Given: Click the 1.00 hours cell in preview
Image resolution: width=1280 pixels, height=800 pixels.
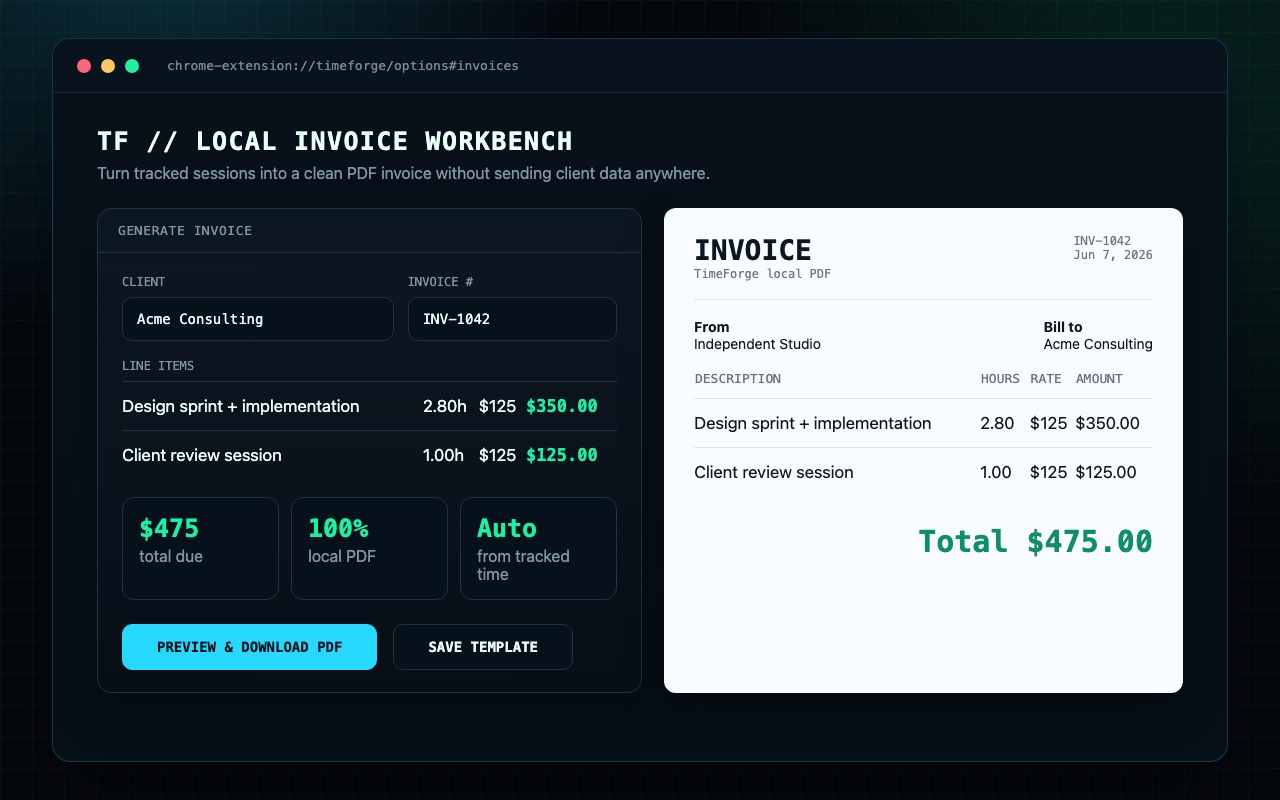Looking at the screenshot, I should (996, 472).
